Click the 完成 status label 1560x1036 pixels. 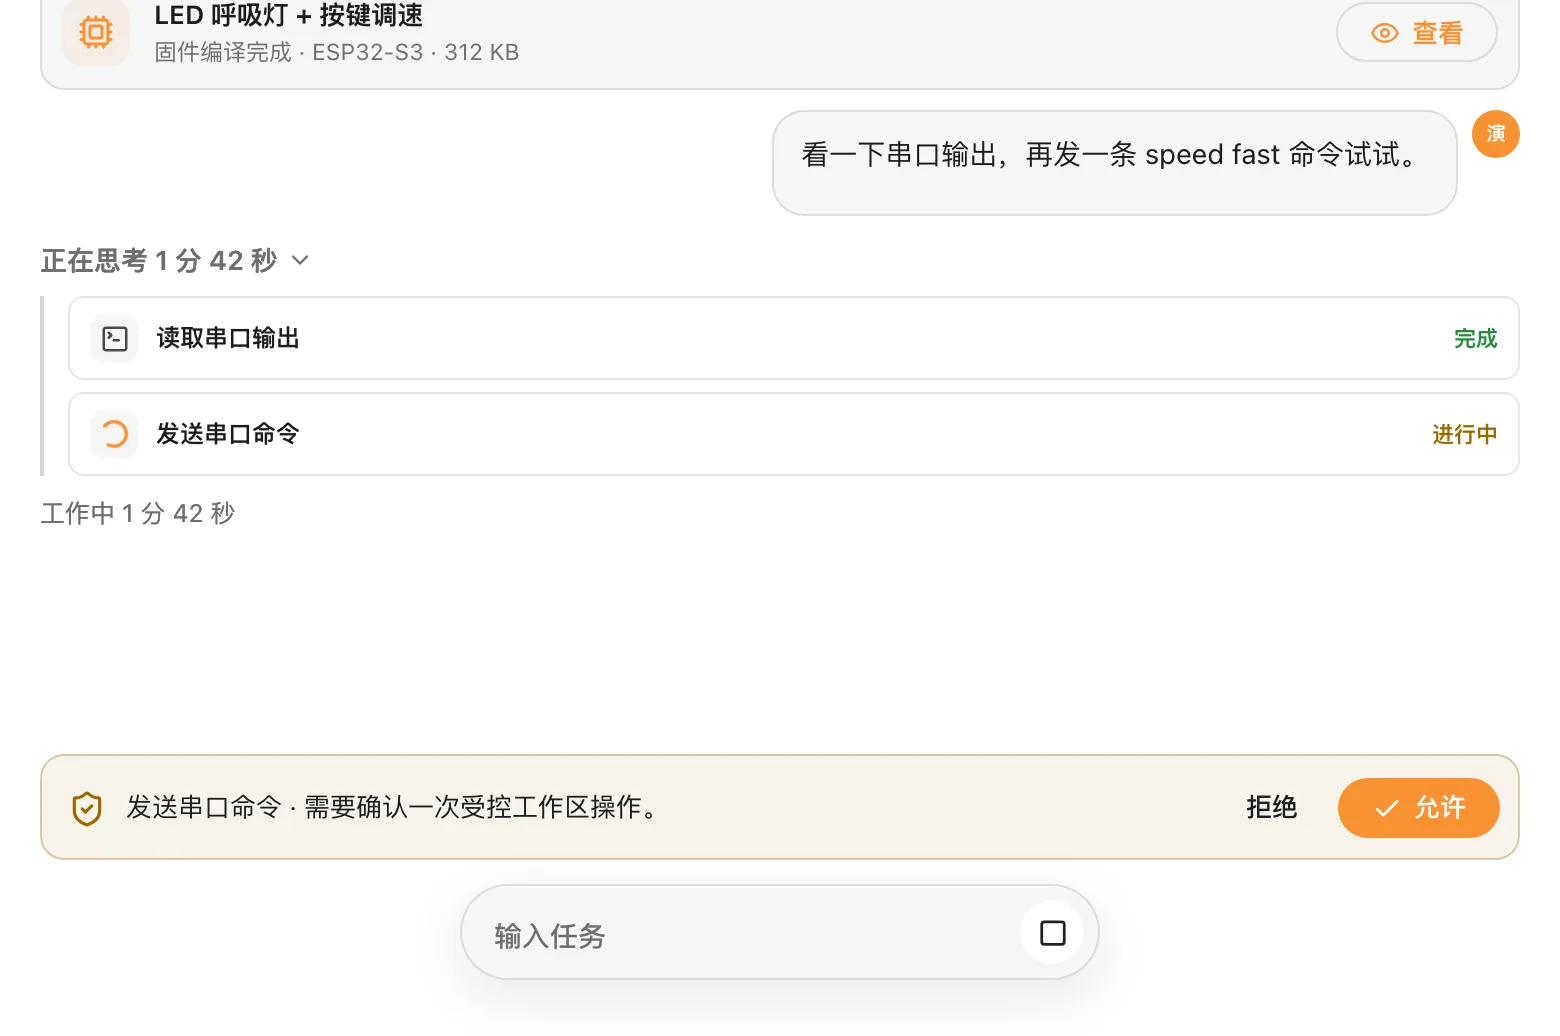[1475, 338]
